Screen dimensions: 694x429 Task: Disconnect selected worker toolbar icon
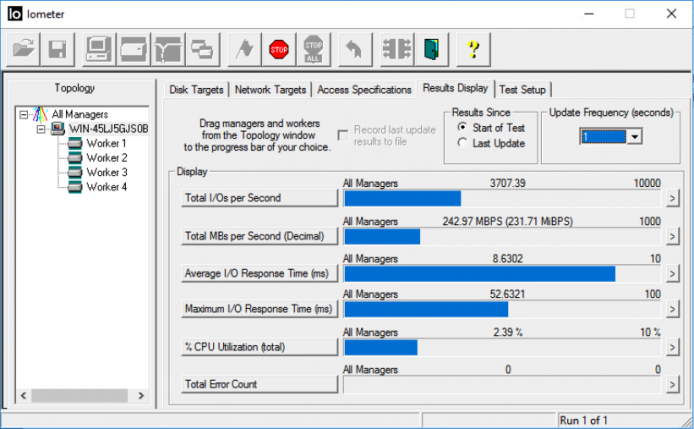click(x=397, y=49)
